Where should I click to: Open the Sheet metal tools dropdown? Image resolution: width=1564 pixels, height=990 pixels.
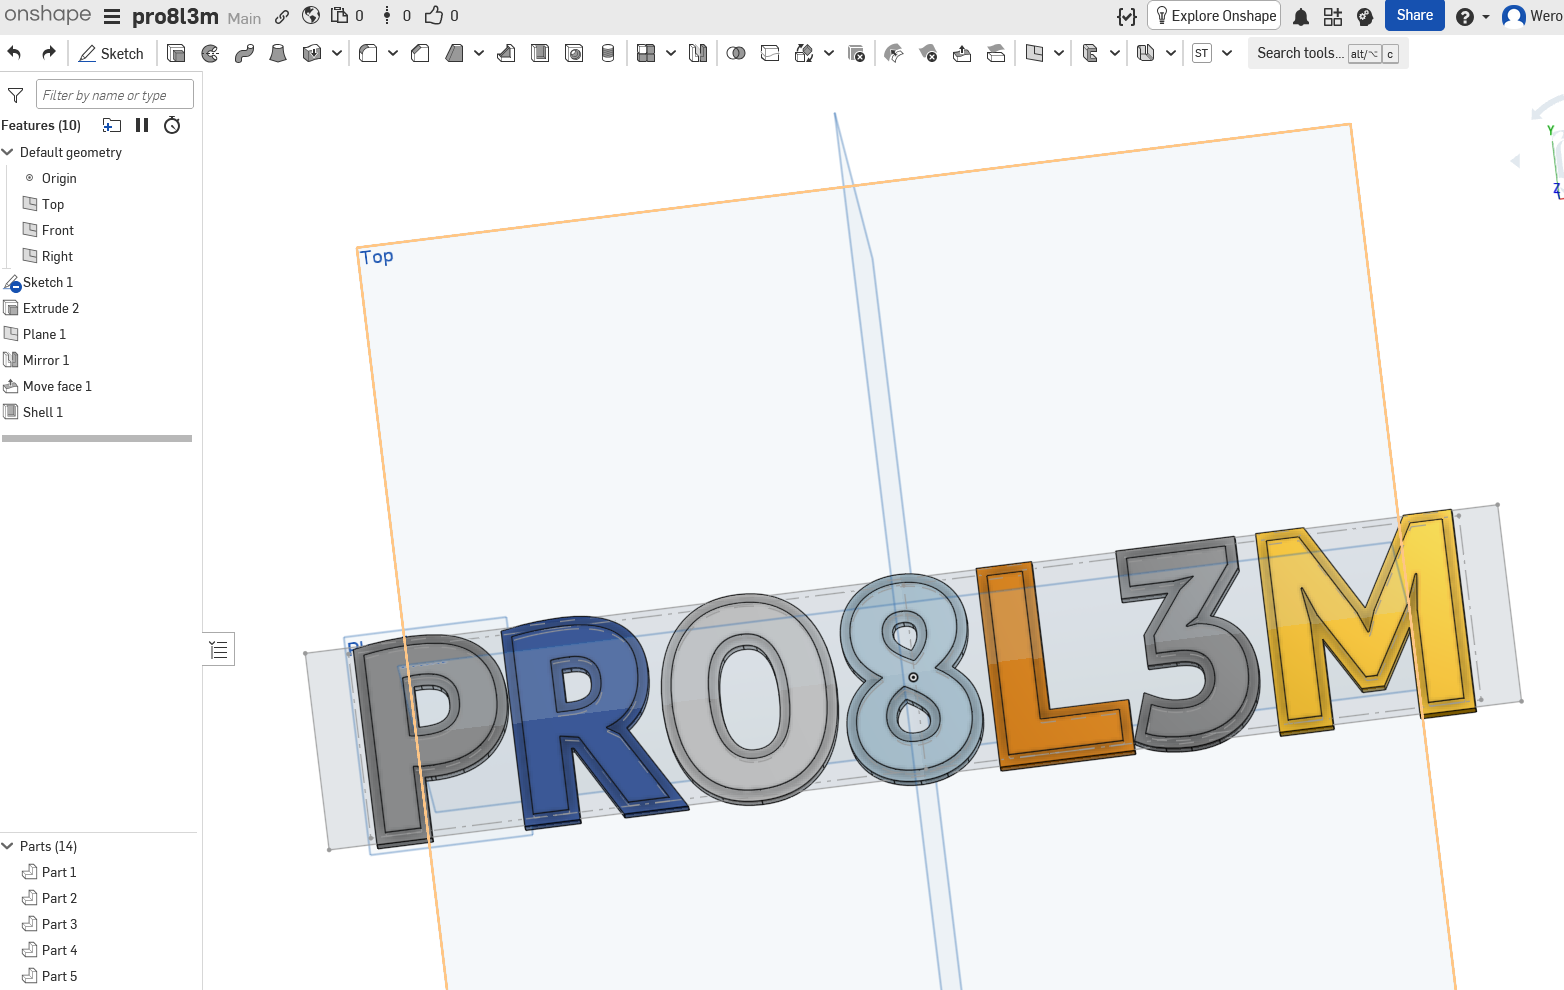click(1171, 53)
